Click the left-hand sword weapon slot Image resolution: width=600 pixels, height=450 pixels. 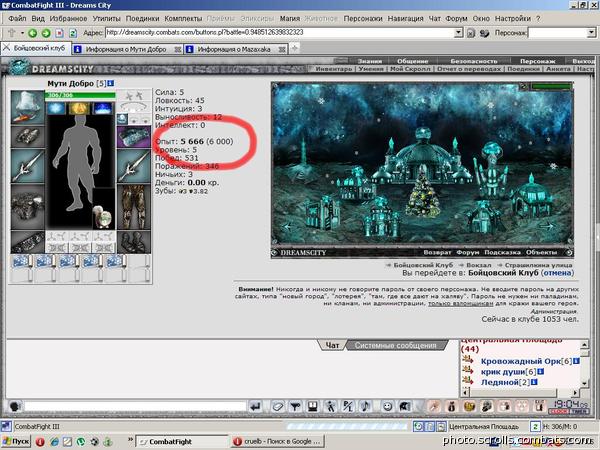(27, 166)
